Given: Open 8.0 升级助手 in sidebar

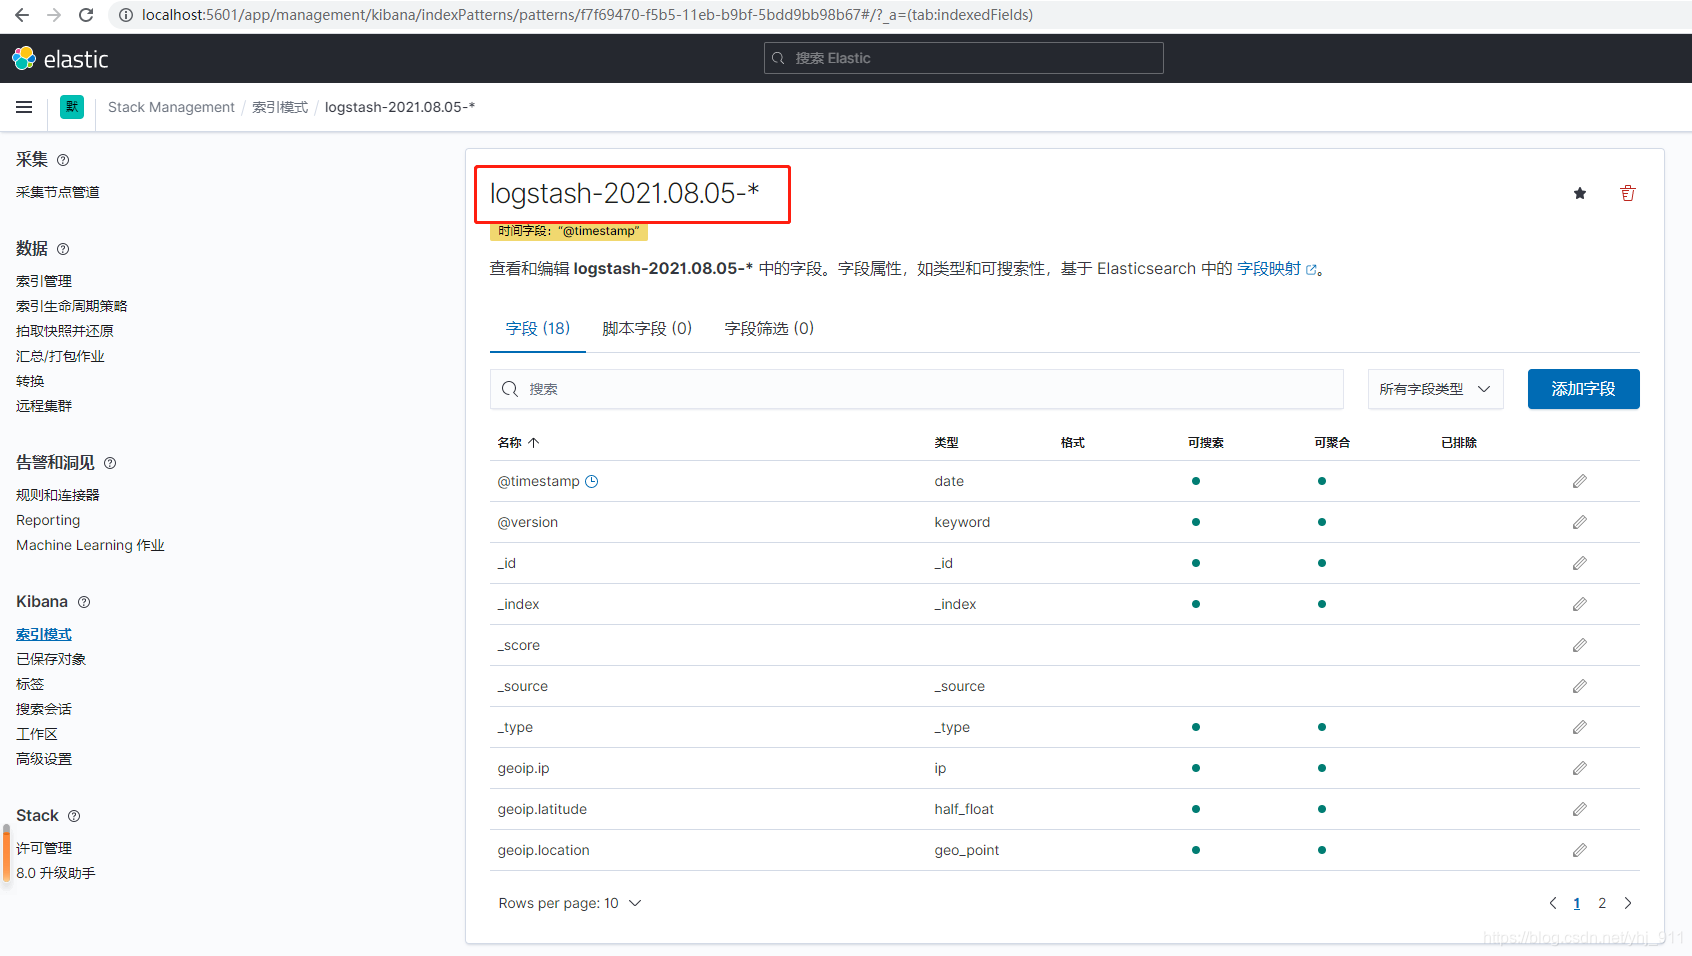Looking at the screenshot, I should 56,873.
